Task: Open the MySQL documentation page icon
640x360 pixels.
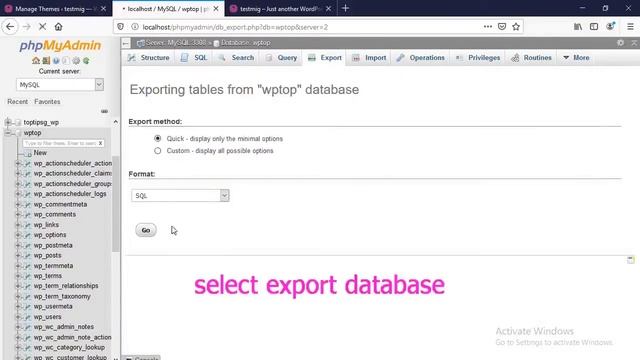Action: coord(66,61)
